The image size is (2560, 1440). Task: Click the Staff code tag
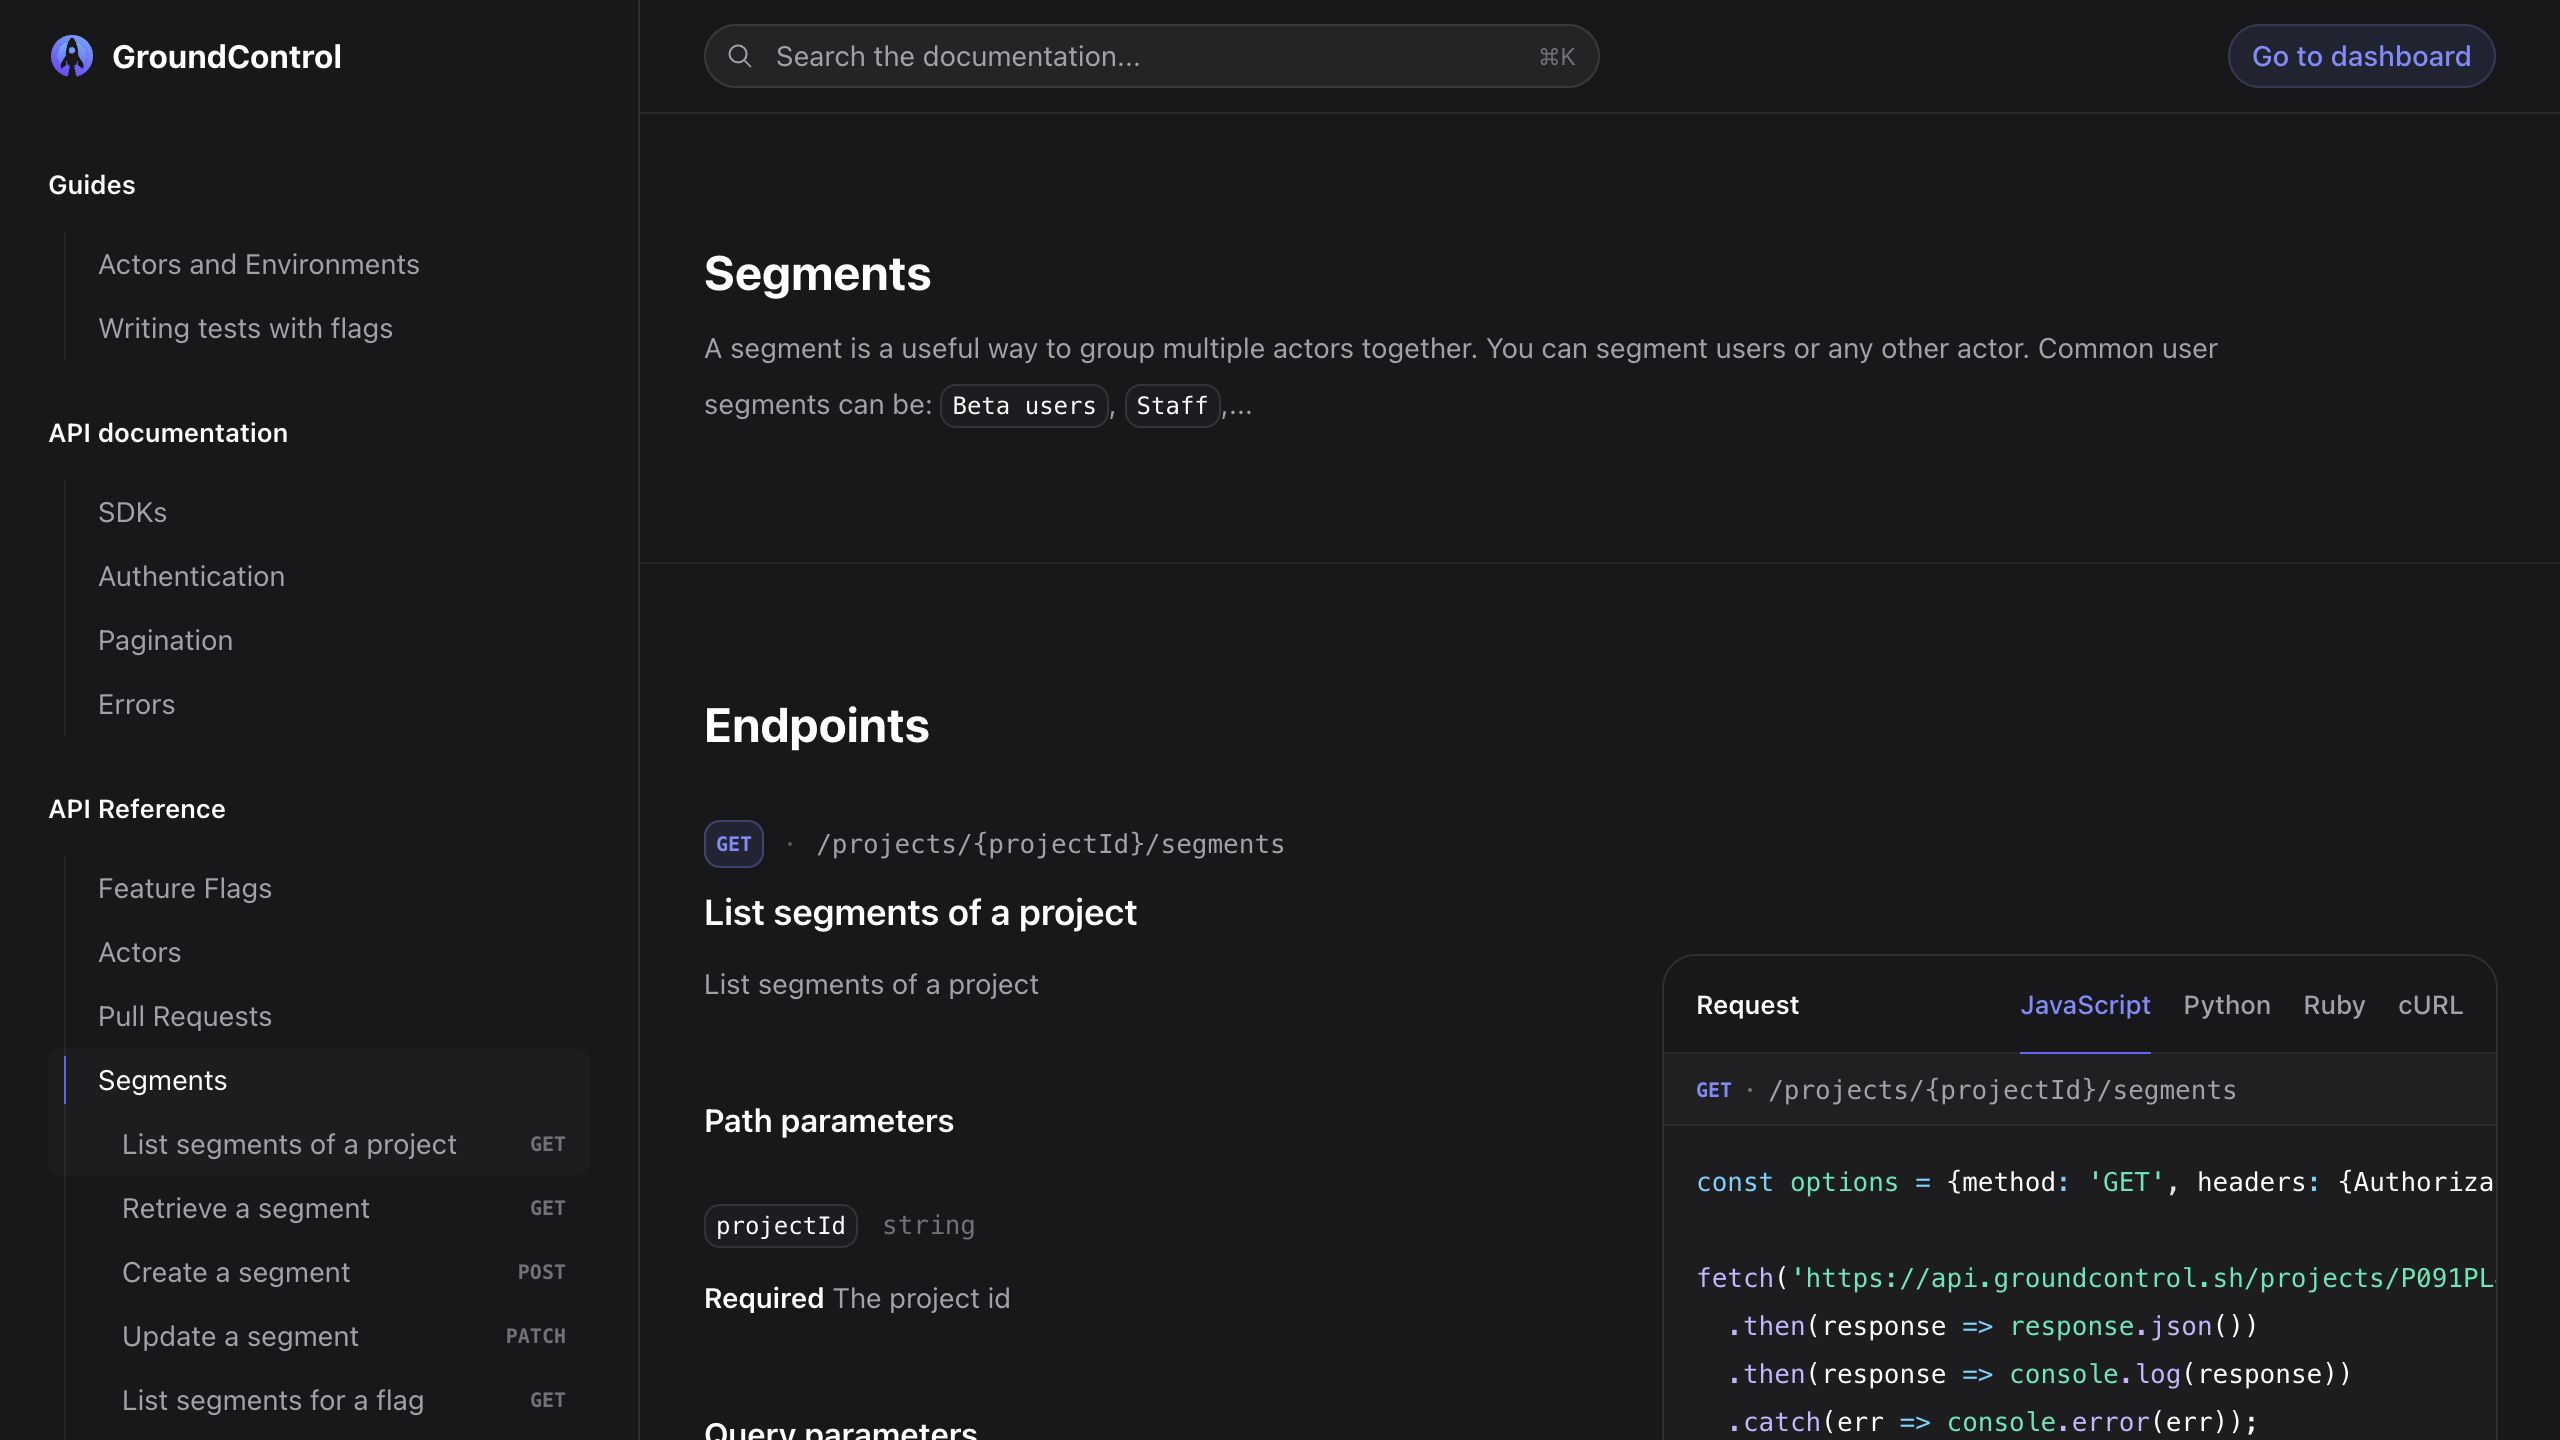[1172, 406]
